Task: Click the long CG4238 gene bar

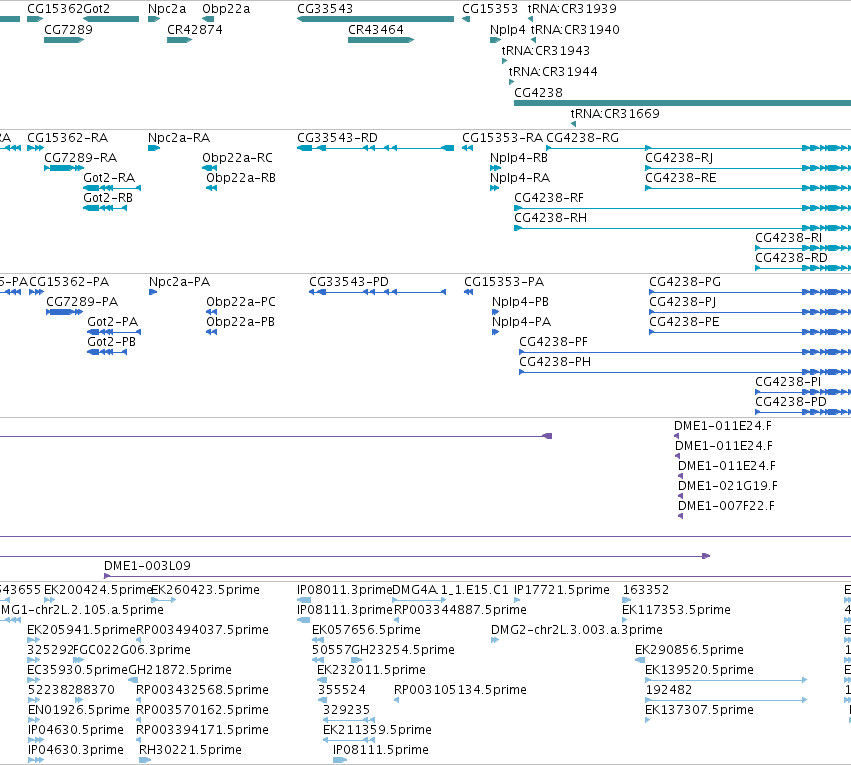Action: (x=682, y=103)
